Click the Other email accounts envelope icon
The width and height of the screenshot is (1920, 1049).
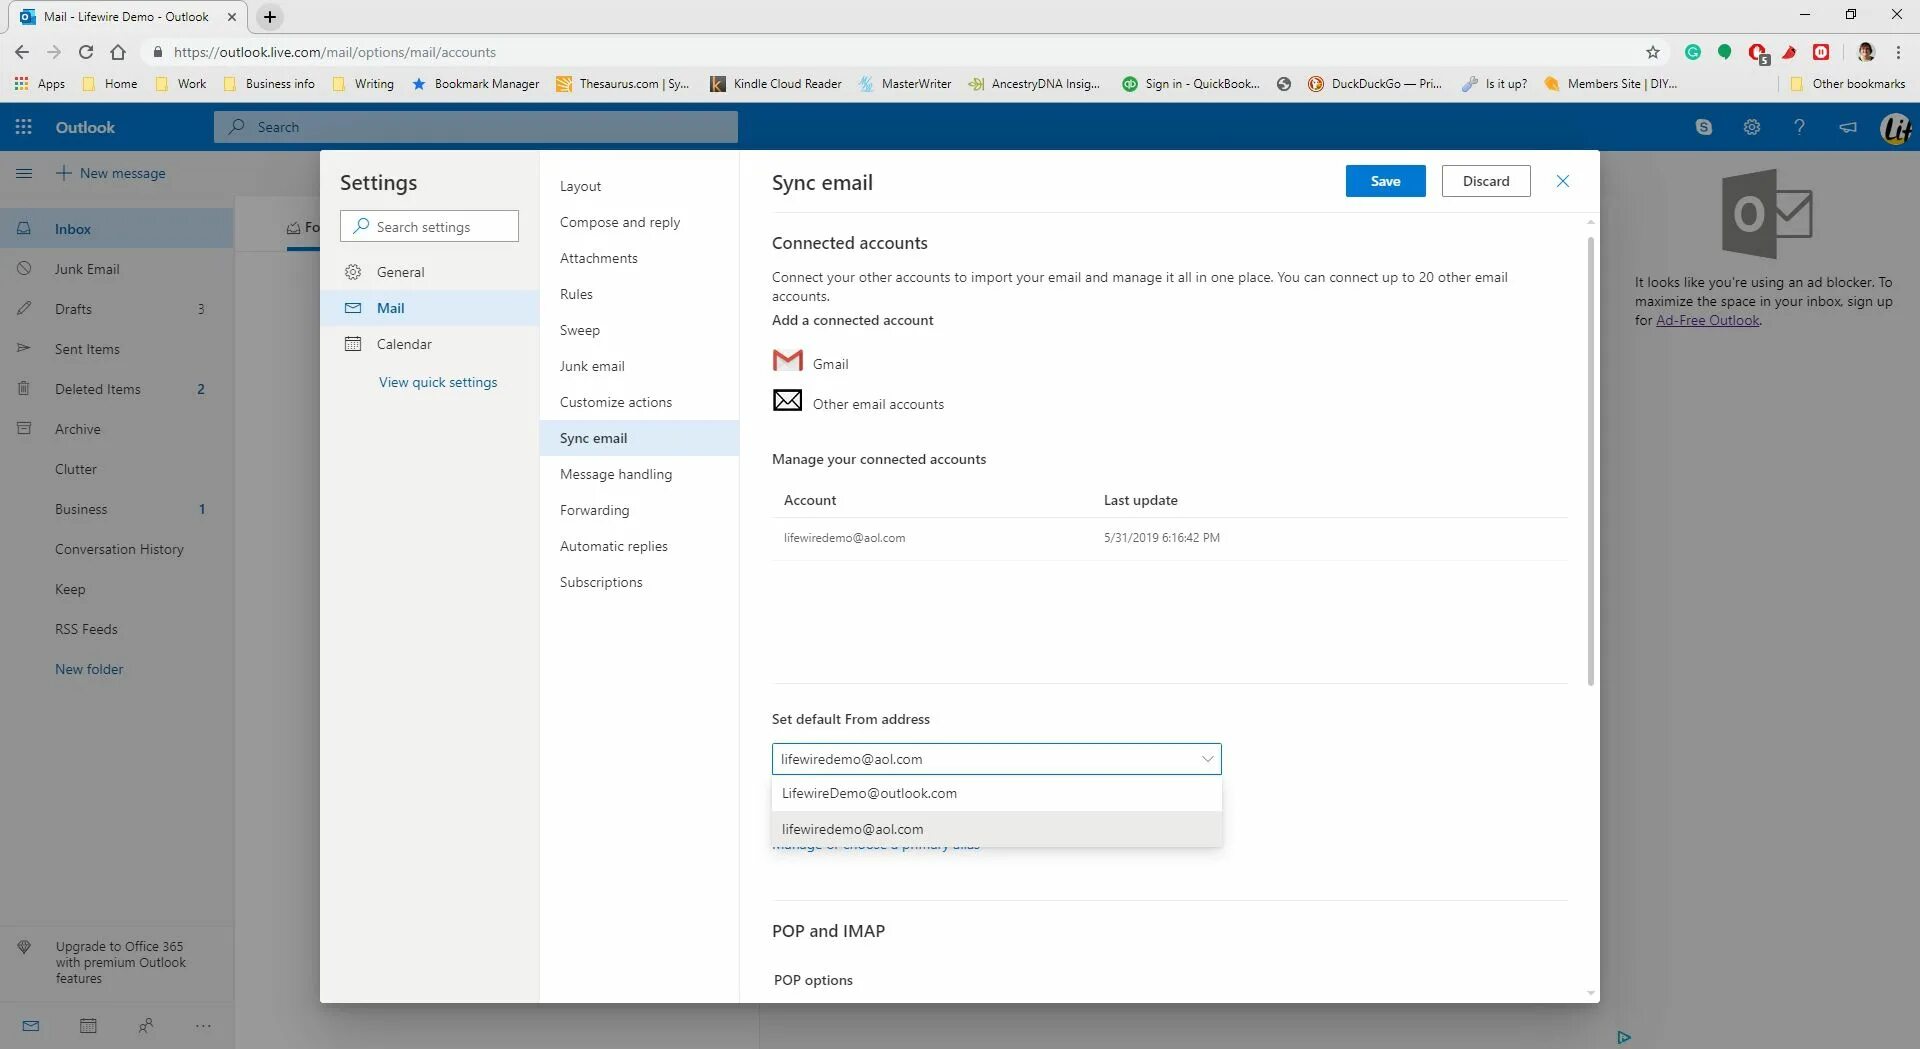pyautogui.click(x=788, y=400)
